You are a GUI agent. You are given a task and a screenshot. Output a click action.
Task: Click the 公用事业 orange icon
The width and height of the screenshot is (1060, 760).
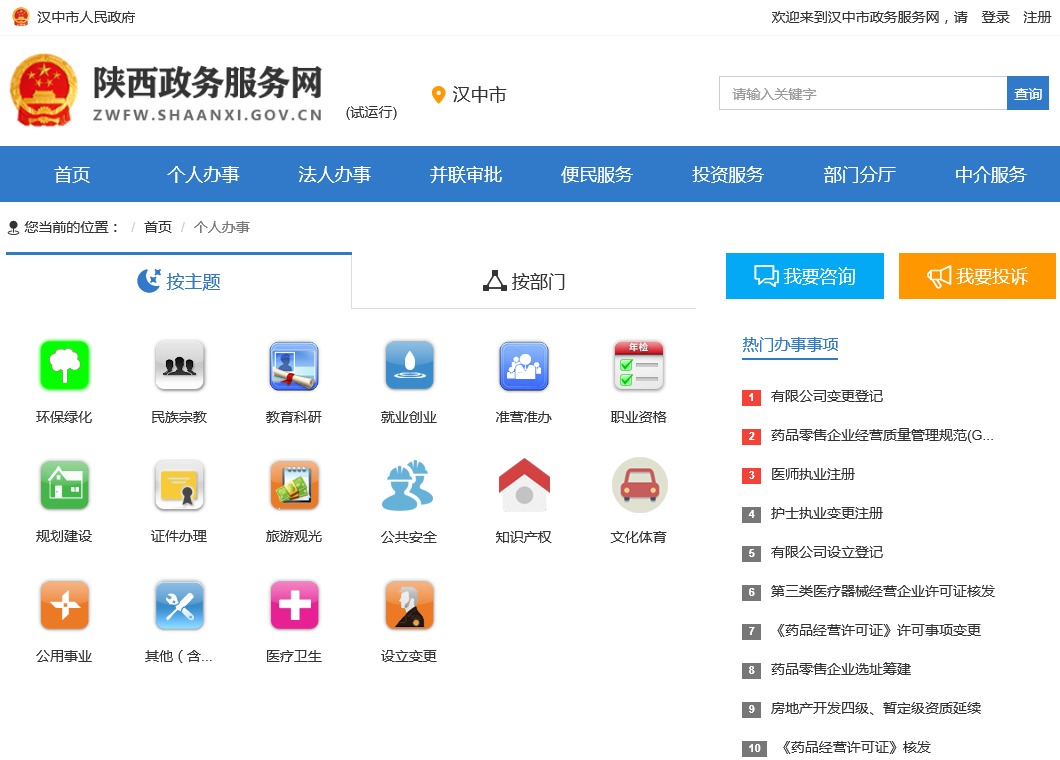[x=64, y=605]
